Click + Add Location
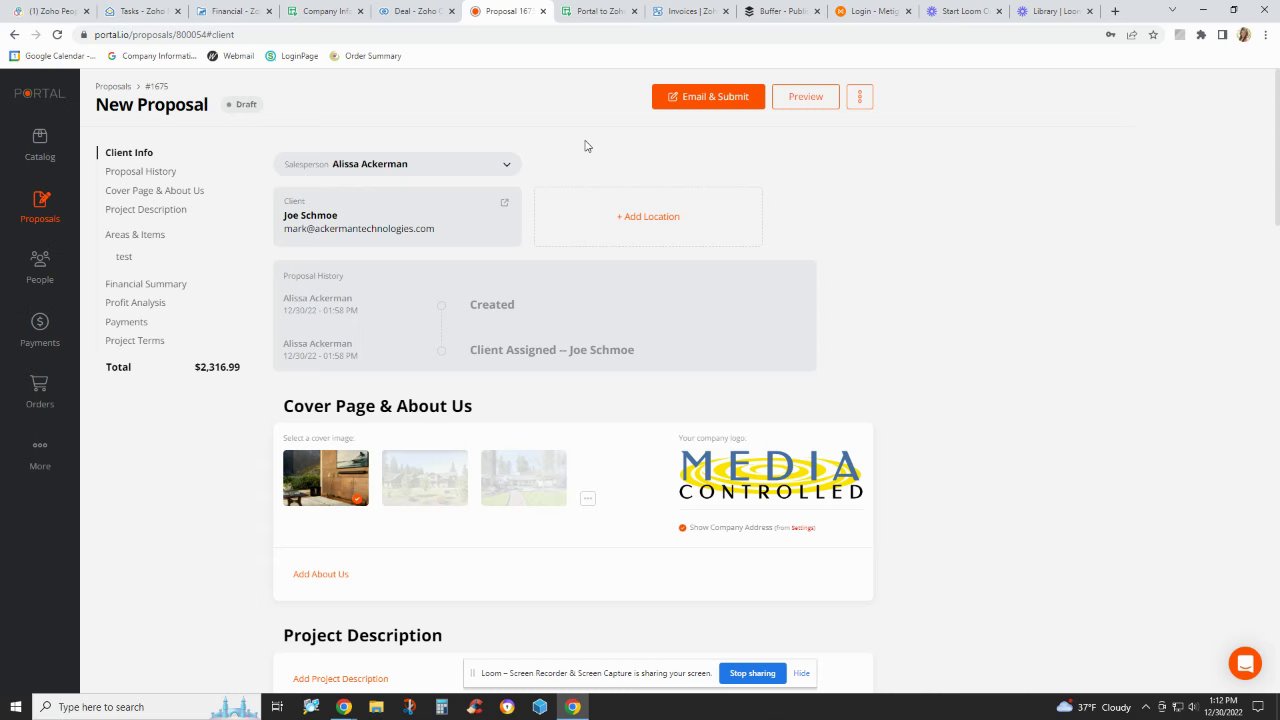Viewport: 1280px width, 720px height. click(x=648, y=216)
